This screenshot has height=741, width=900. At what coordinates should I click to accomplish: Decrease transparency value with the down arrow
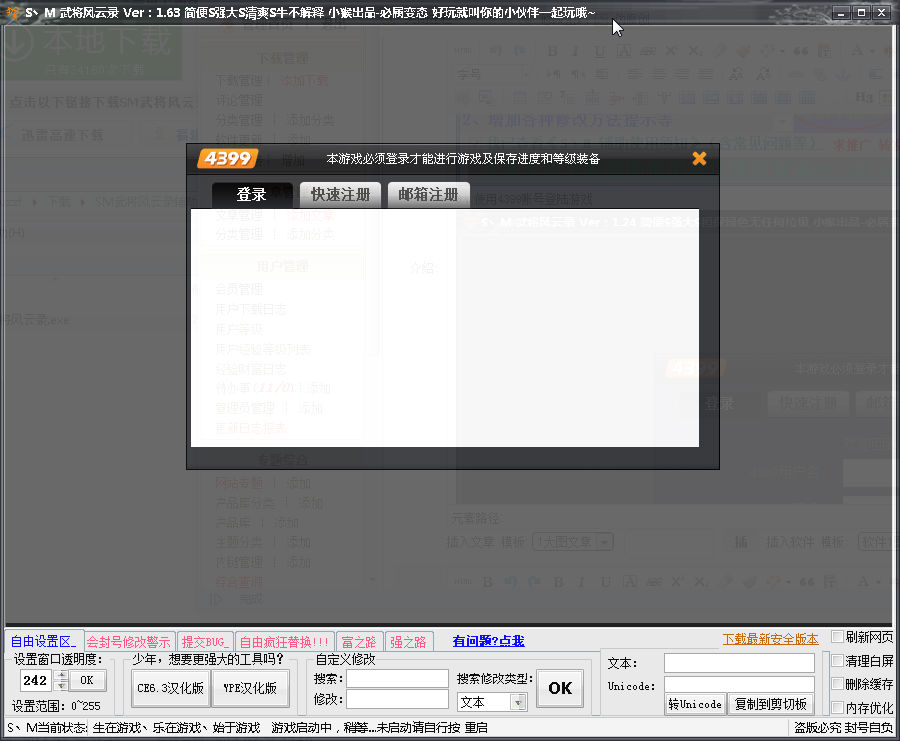(x=61, y=686)
